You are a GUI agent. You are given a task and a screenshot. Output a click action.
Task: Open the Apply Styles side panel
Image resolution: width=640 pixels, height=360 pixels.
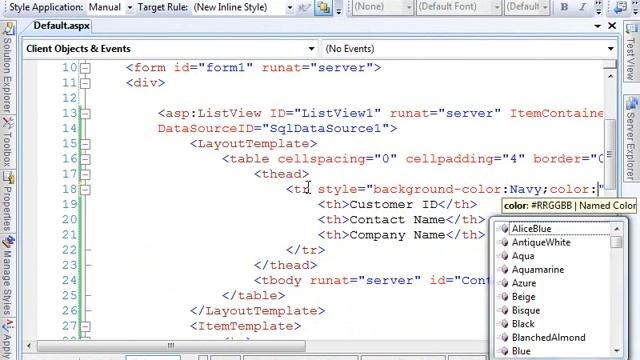coord(7,340)
